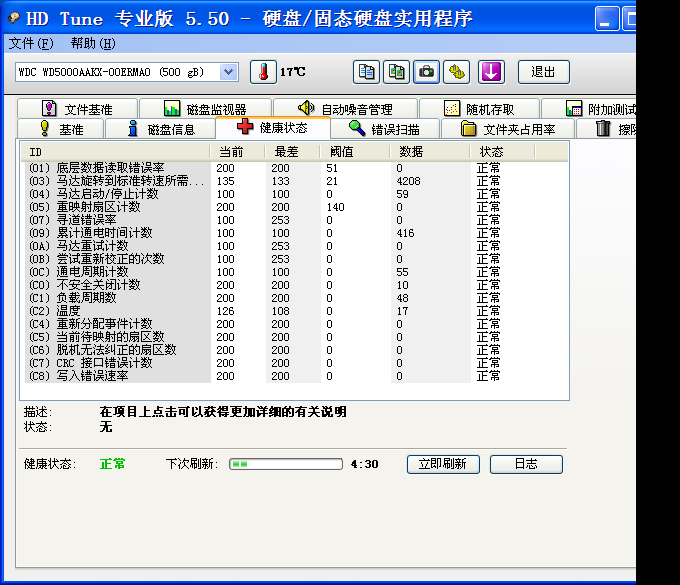Click the 最差 column header
The height and width of the screenshot is (585, 680).
tap(292, 152)
